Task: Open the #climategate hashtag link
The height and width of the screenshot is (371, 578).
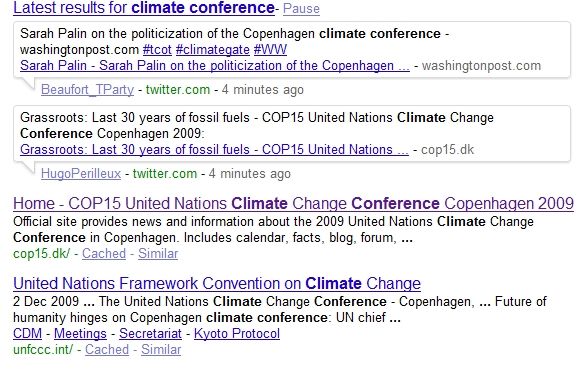Action: click(x=213, y=49)
